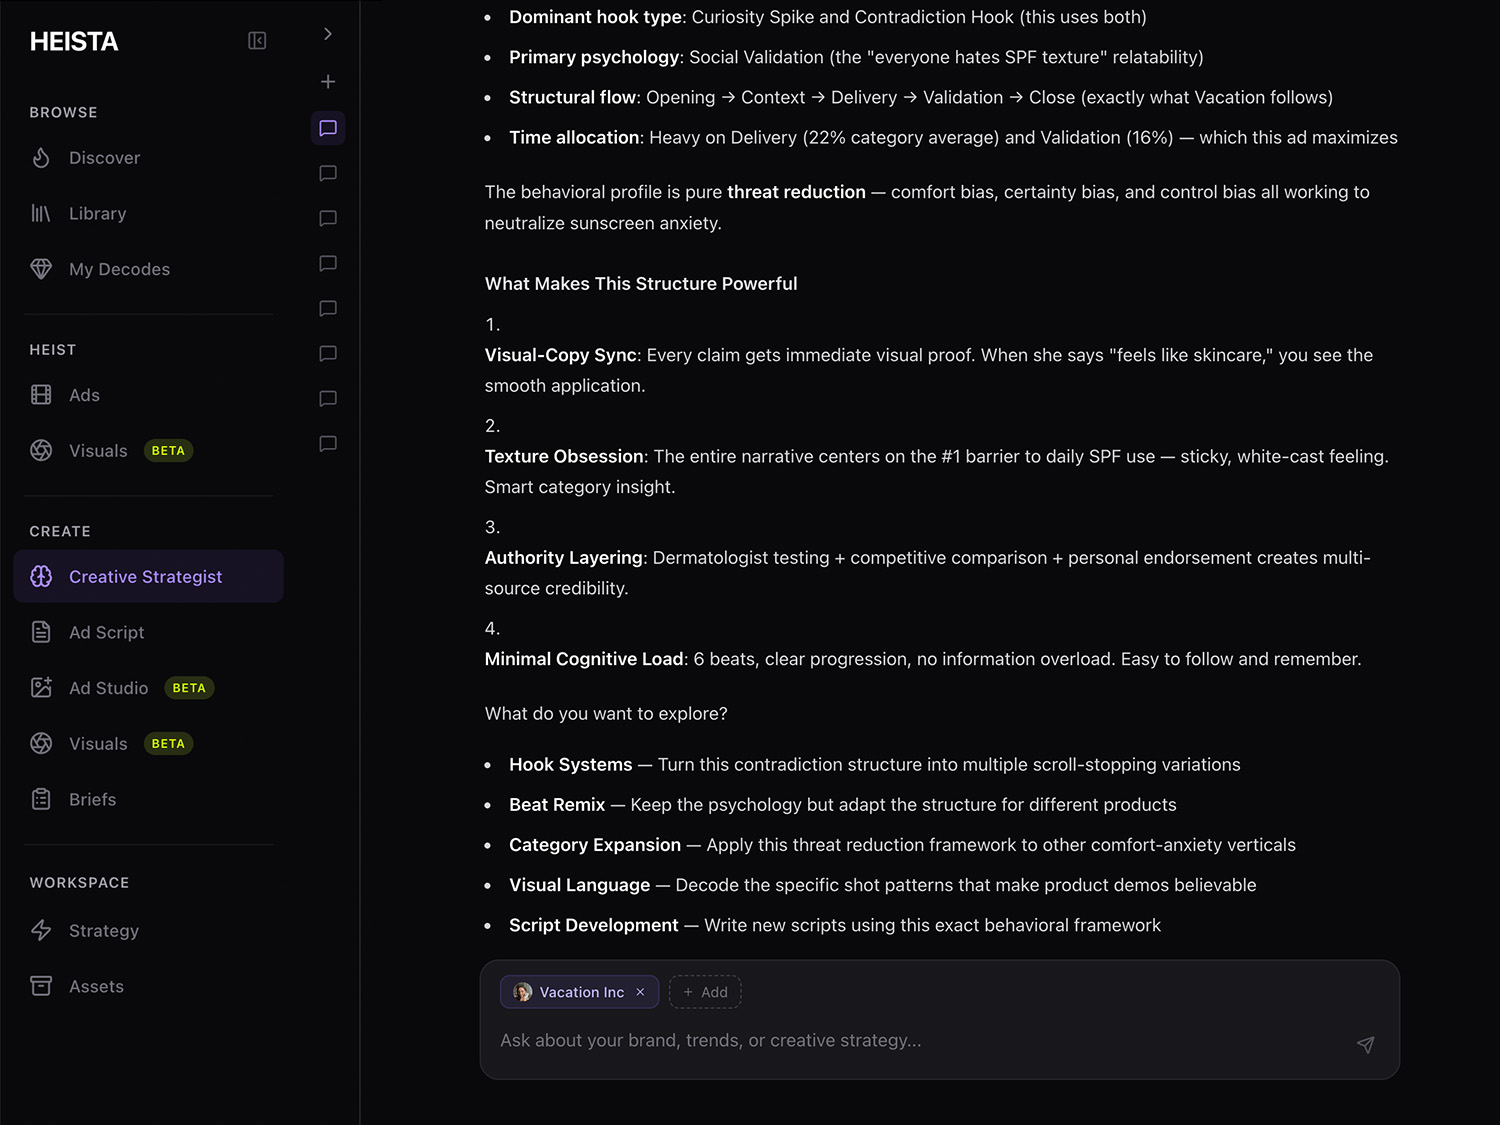Open the active highlighted chat icon

328,128
